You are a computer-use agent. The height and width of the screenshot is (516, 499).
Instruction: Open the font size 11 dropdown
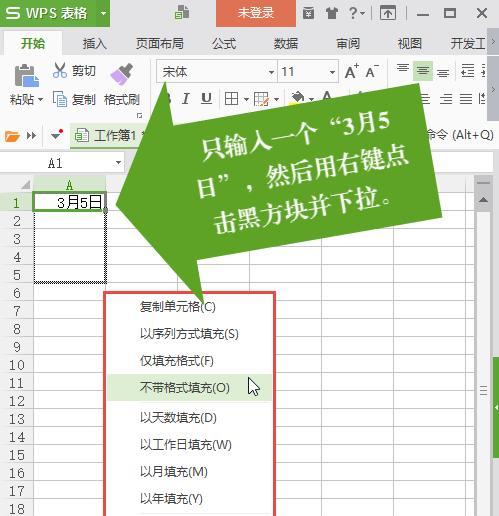pyautogui.click(x=332, y=72)
